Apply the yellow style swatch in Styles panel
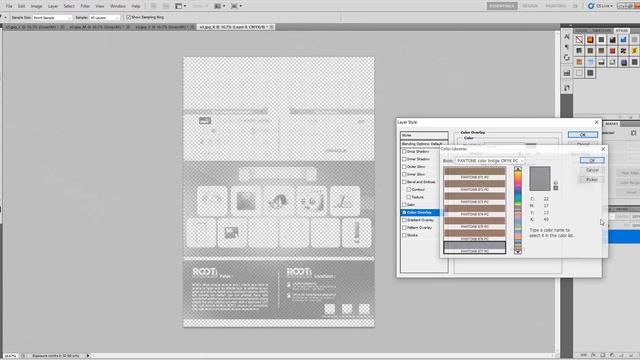Screen dimensions: 640x360 634,51
